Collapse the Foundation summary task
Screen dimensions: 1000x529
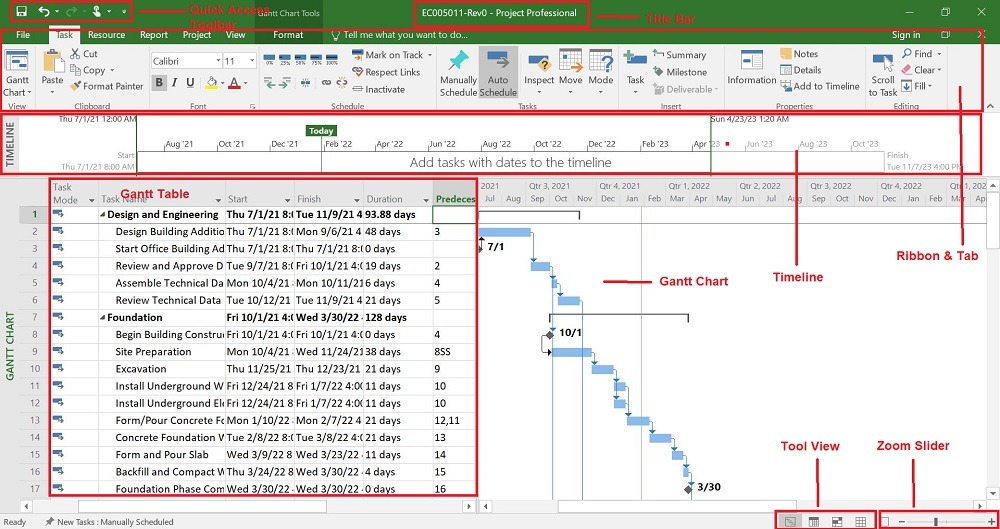click(x=103, y=318)
